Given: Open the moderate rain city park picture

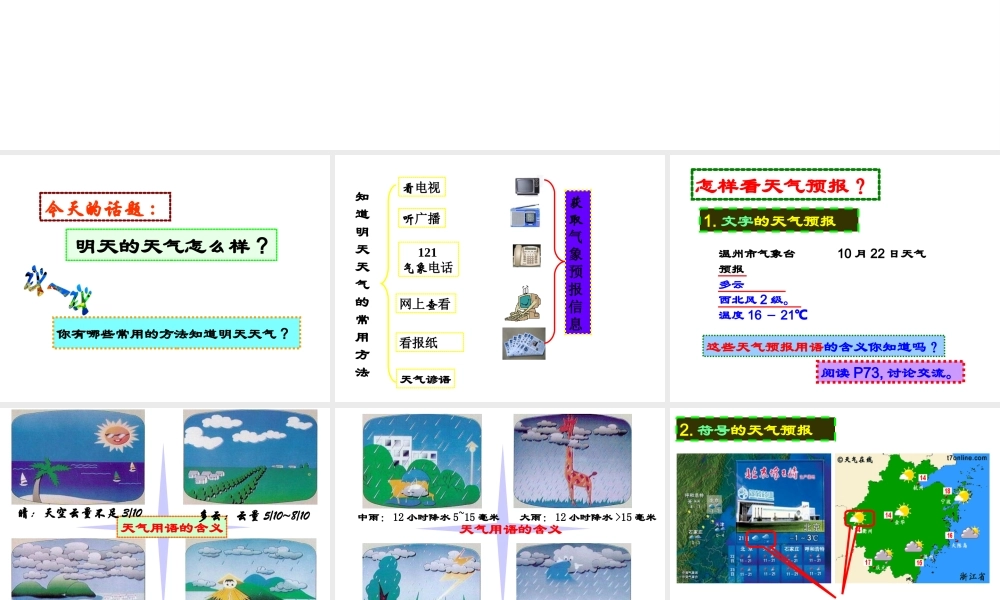Looking at the screenshot, I should tap(422, 461).
